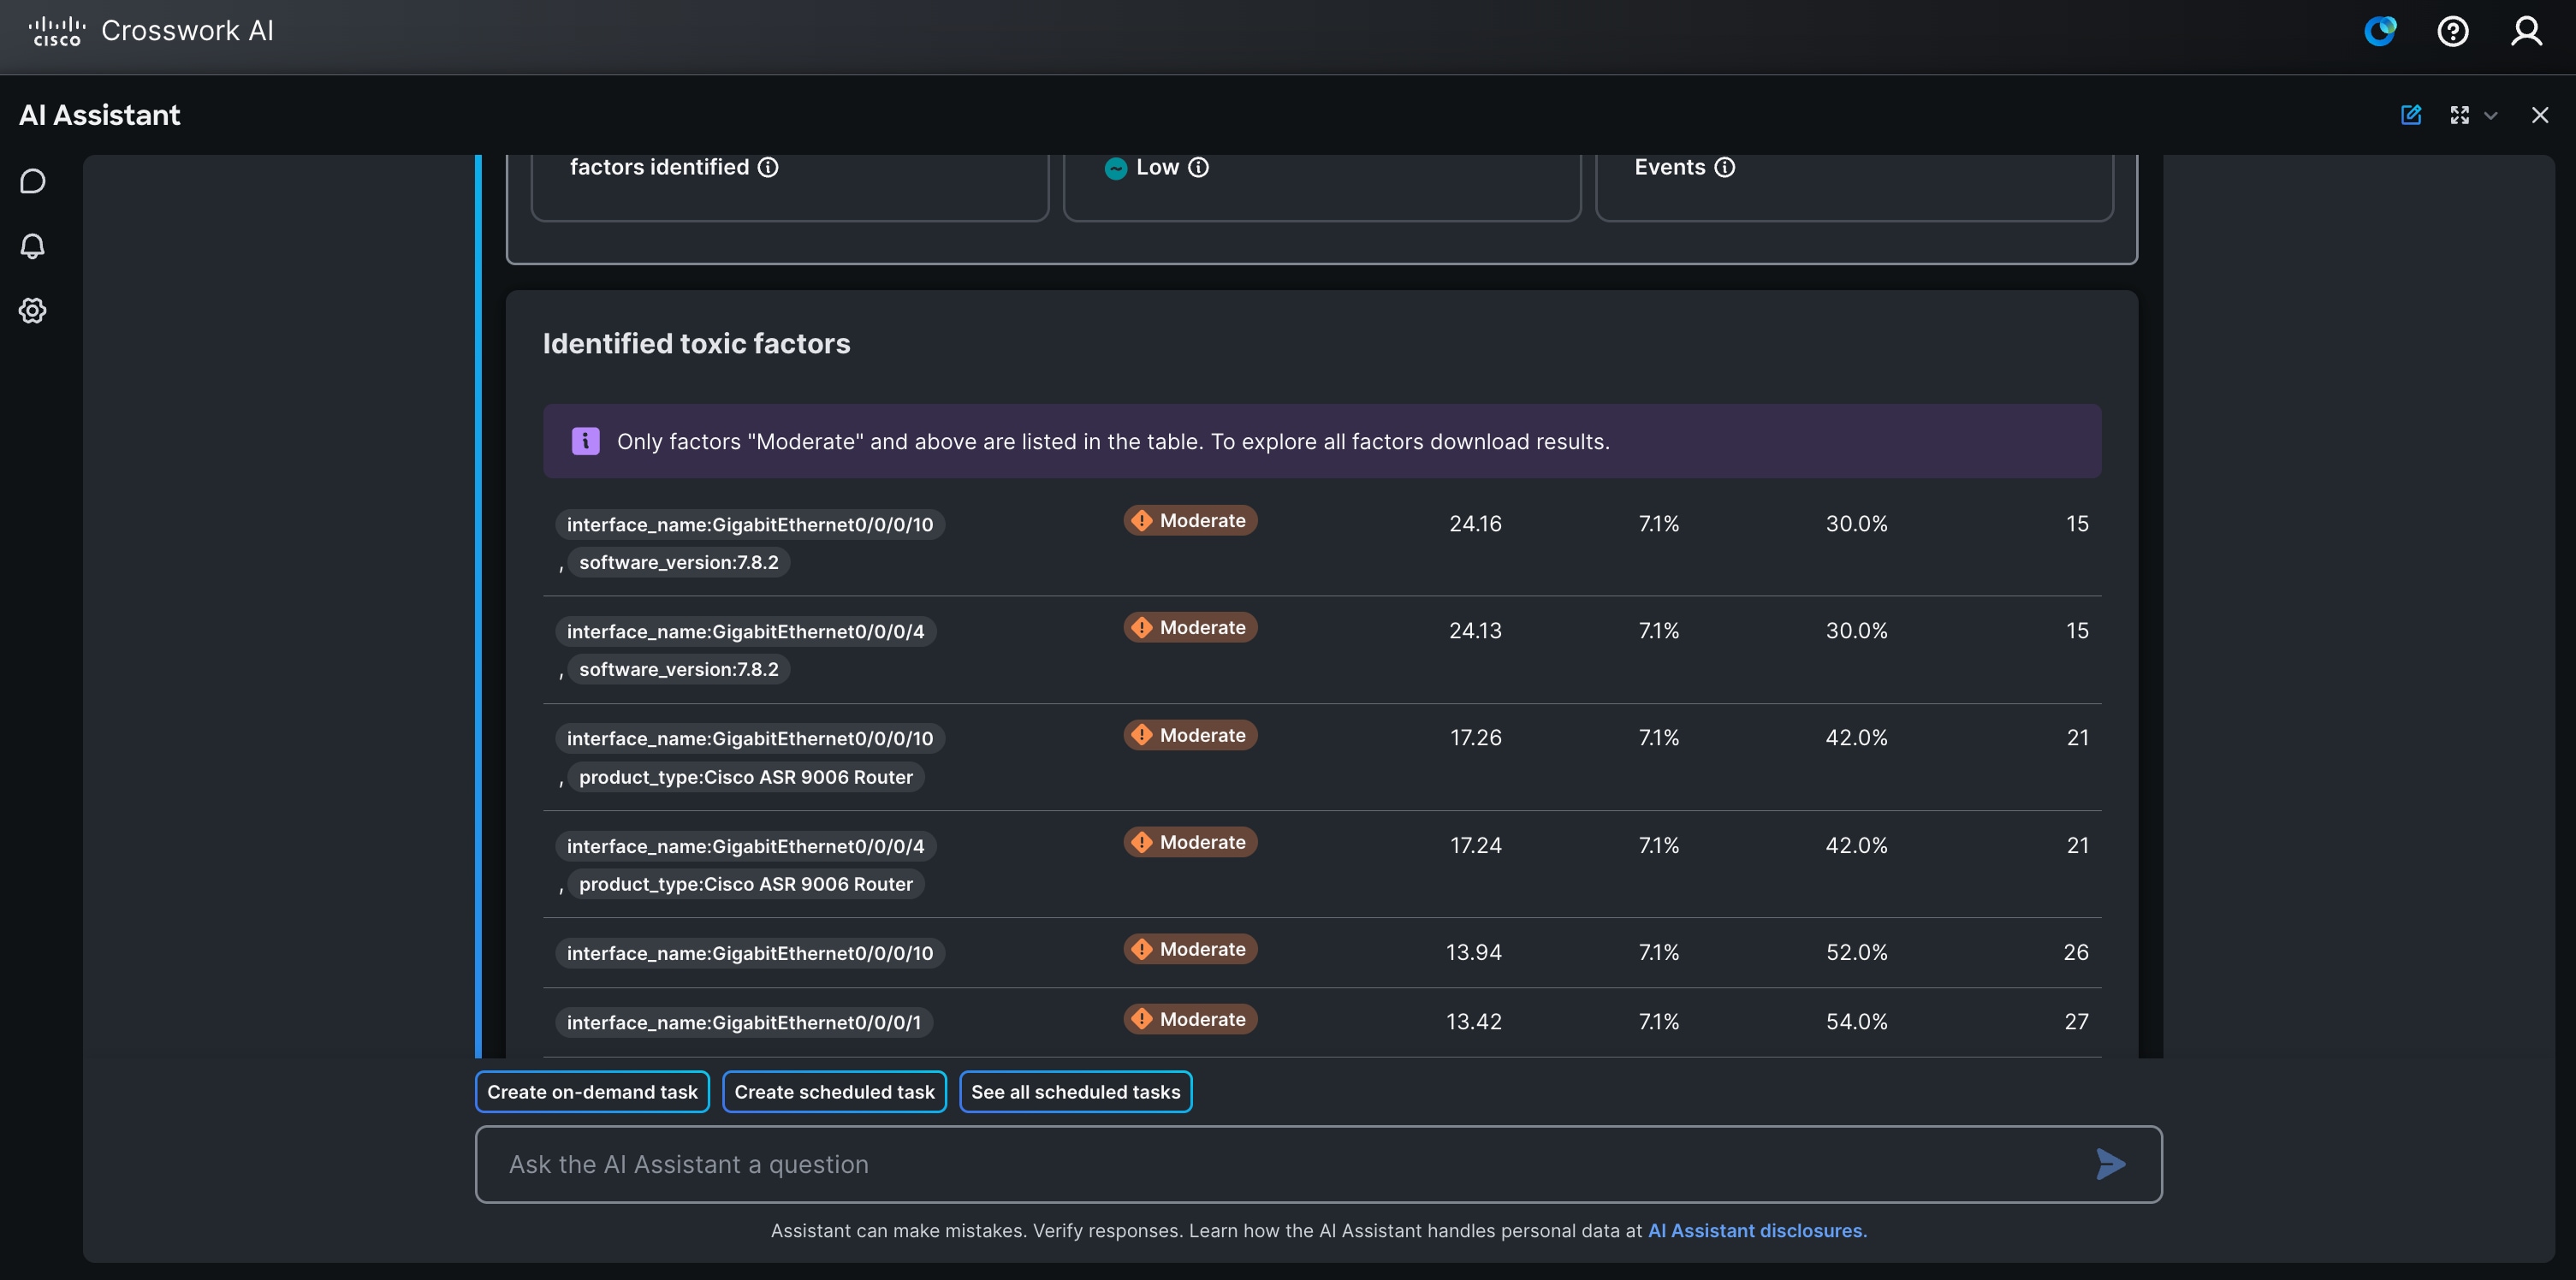Screen dimensions: 2576x1280
Task: Click the GigabitEthernet0/0/0/1 interface tag
Action: point(744,1022)
